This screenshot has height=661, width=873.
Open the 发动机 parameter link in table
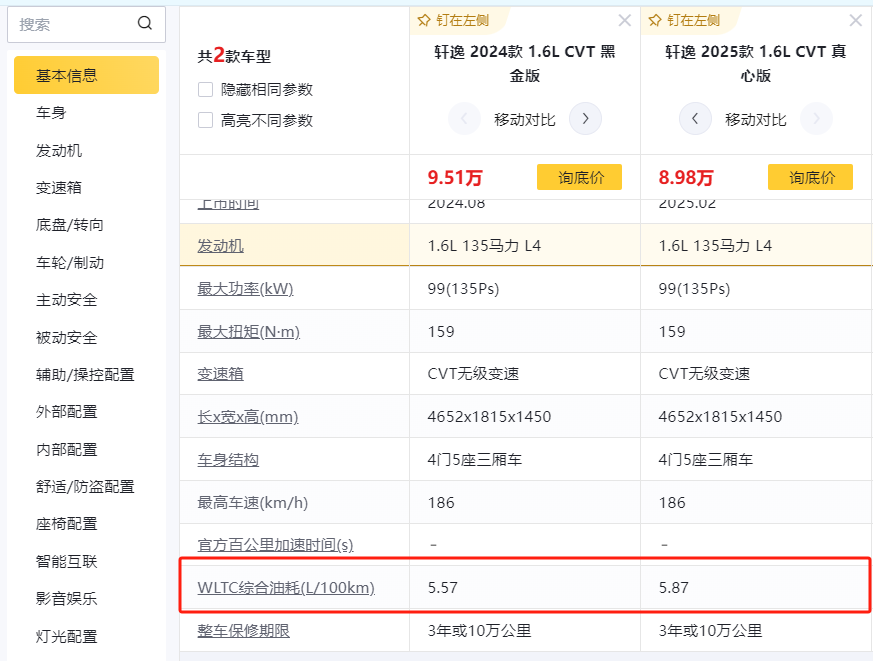pyautogui.click(x=220, y=246)
